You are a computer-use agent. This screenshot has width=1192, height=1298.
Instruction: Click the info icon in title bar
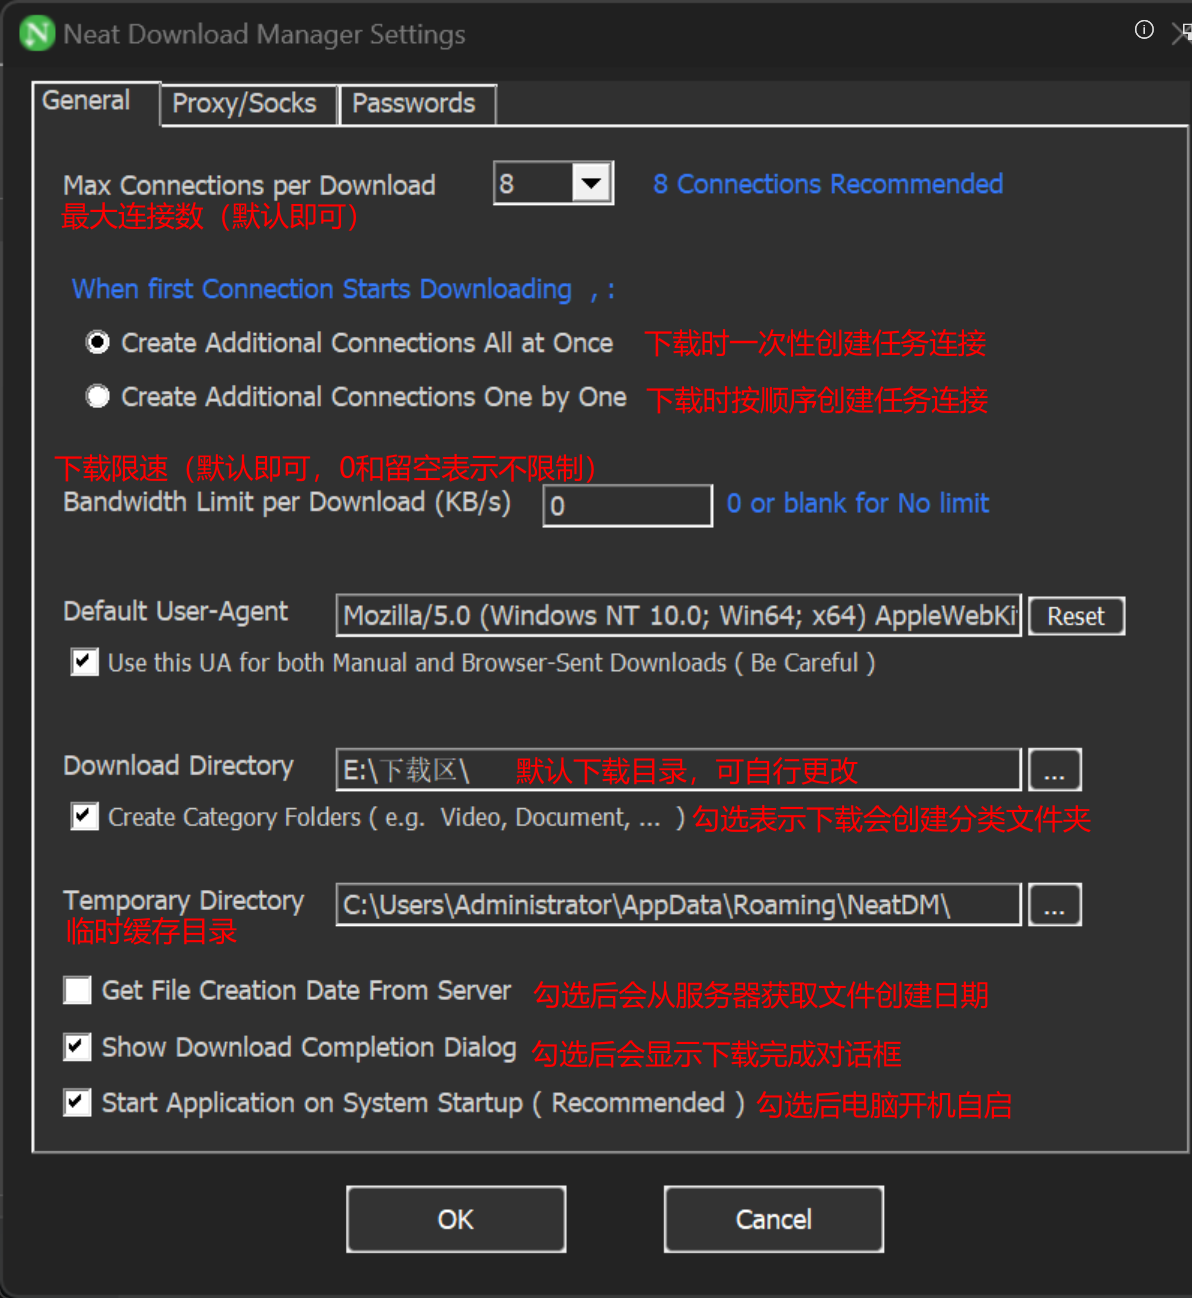(1144, 30)
